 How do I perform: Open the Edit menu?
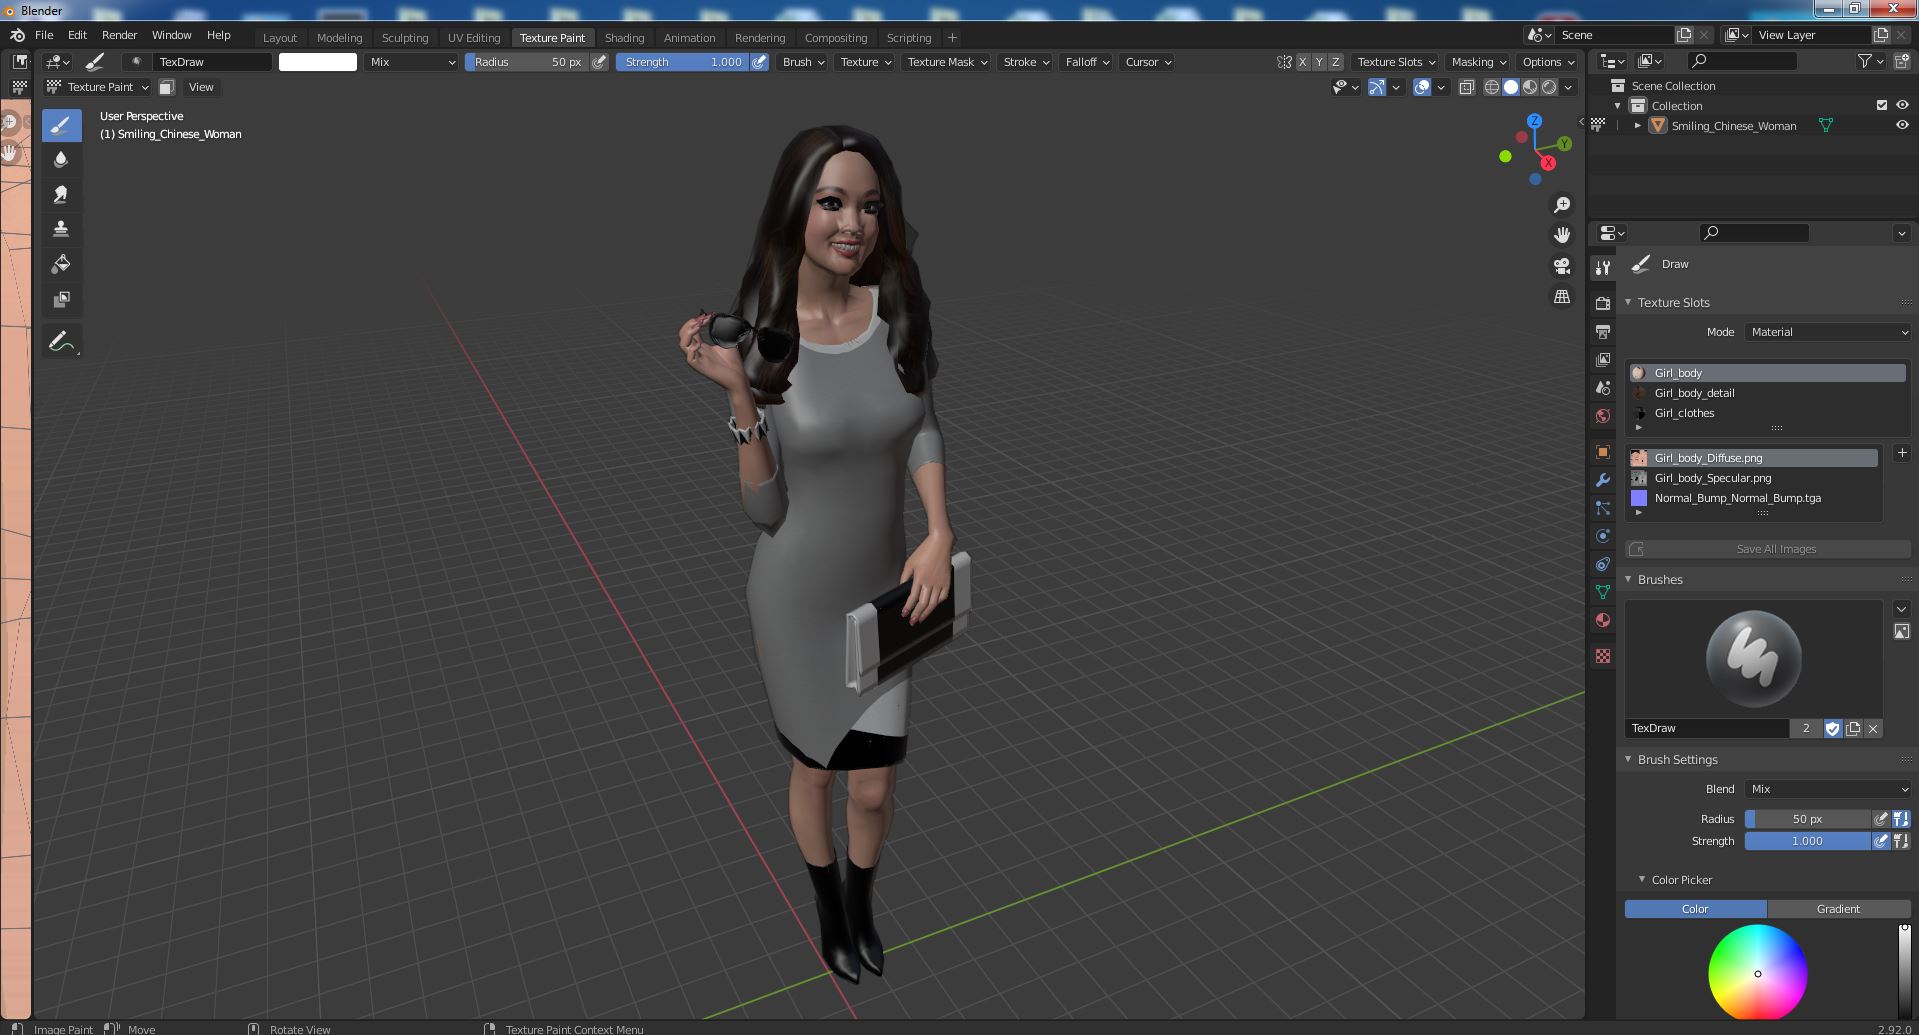click(77, 35)
